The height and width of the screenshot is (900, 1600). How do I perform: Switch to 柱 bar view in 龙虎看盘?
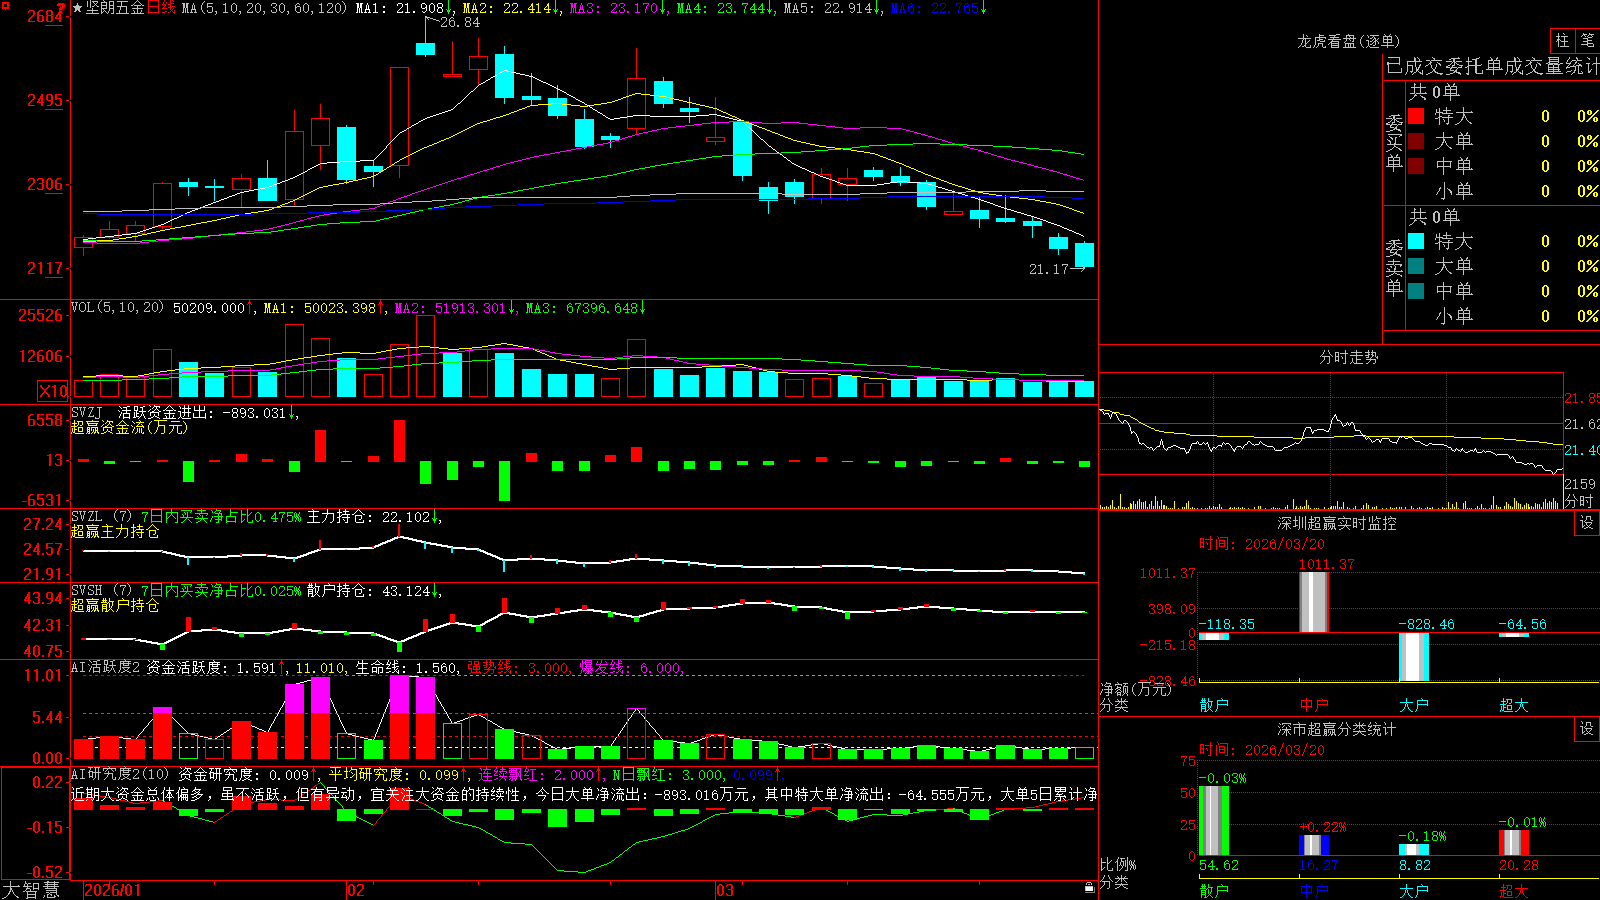pyautogui.click(x=1562, y=40)
